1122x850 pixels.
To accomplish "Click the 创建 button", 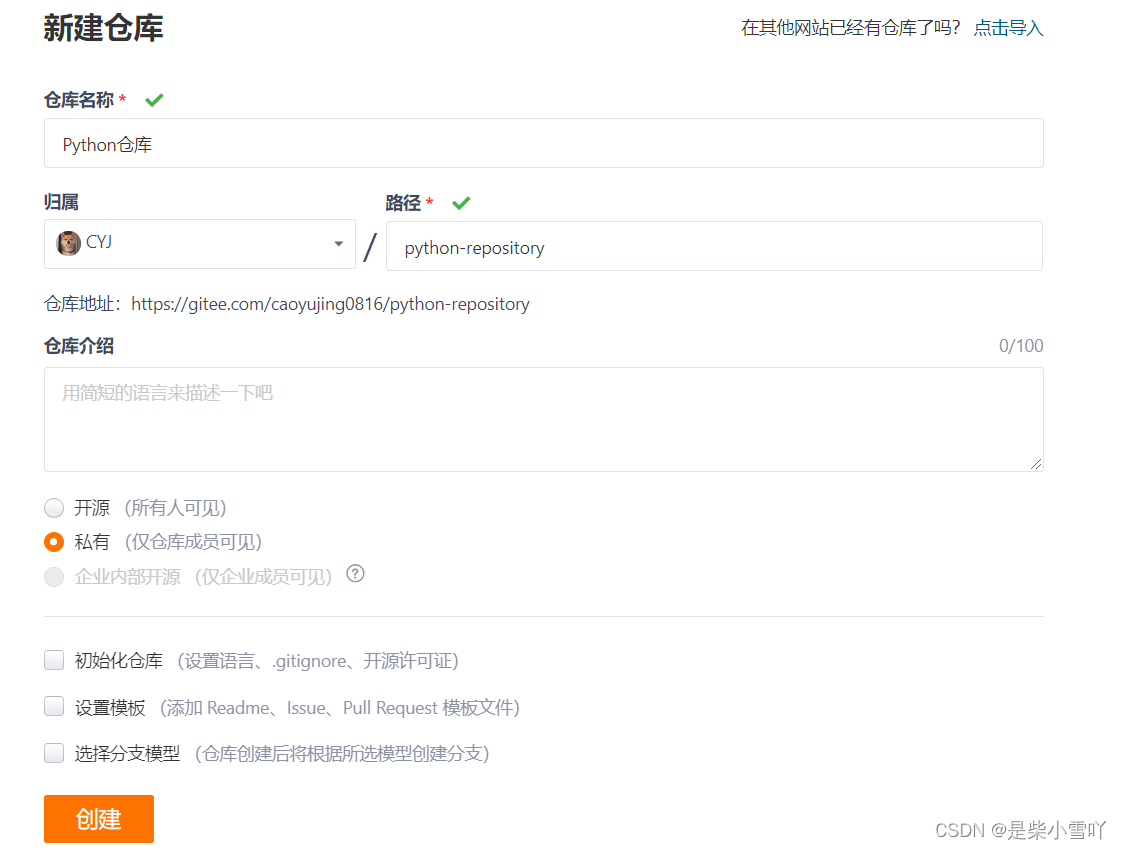I will coord(99,819).
